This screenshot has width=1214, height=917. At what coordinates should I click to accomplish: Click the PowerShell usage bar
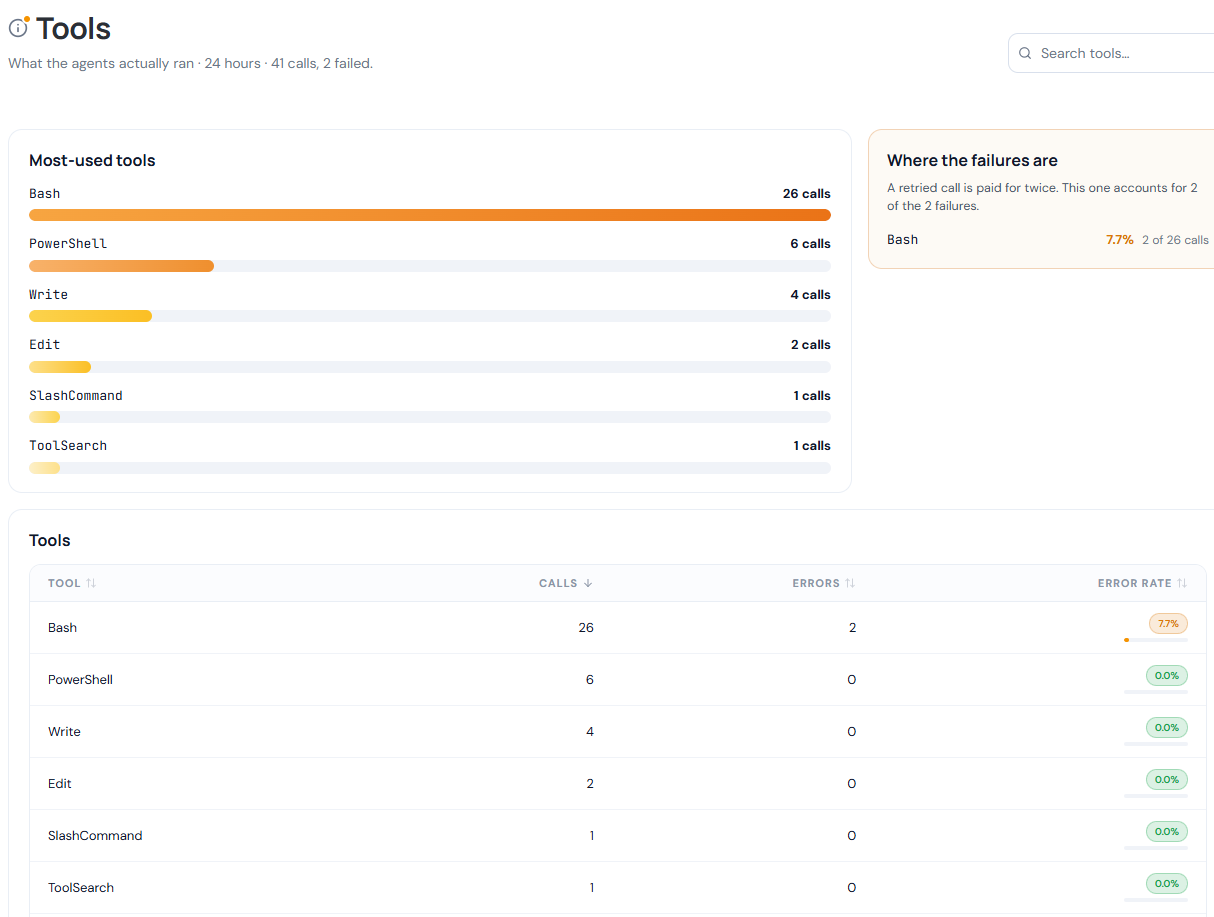pyautogui.click(x=430, y=266)
